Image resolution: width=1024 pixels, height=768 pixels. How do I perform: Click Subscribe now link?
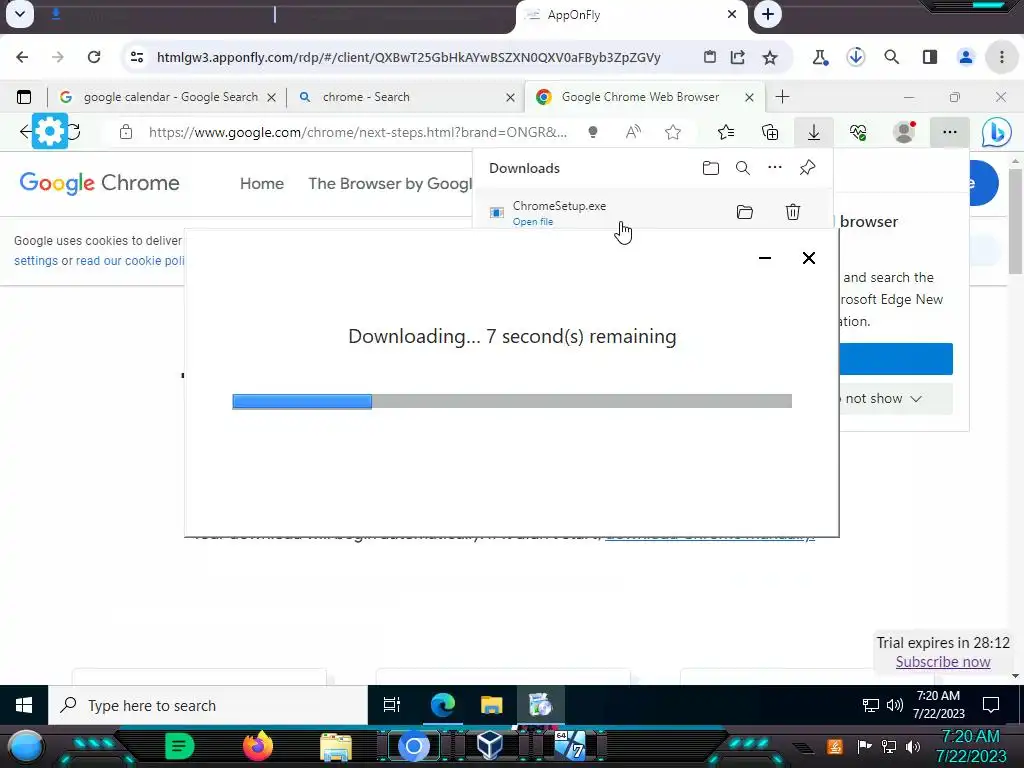(943, 662)
